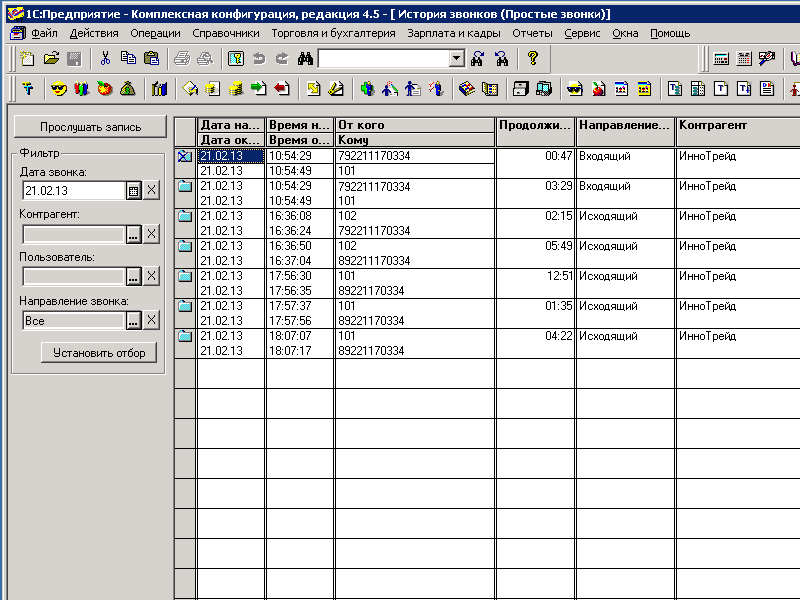Click the duration cell 00:47

tap(535, 156)
